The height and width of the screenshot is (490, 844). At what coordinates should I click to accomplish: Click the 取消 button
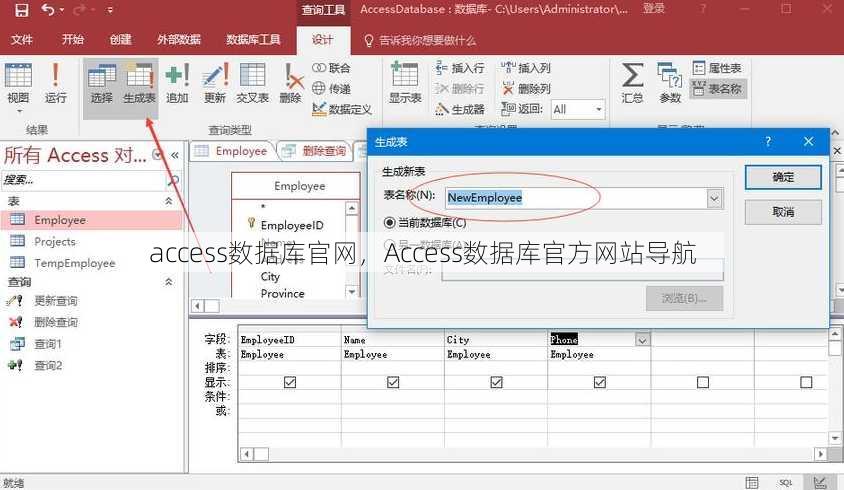click(783, 212)
